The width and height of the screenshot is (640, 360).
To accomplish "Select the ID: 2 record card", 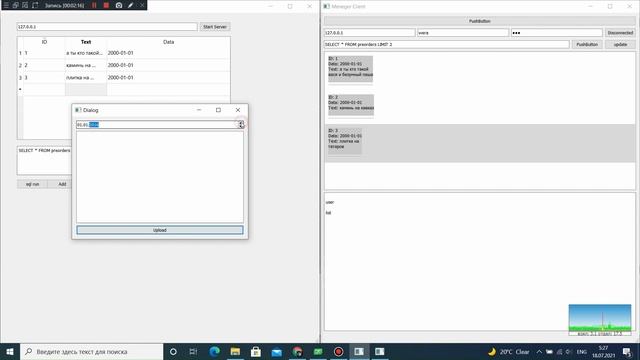I will [351, 104].
